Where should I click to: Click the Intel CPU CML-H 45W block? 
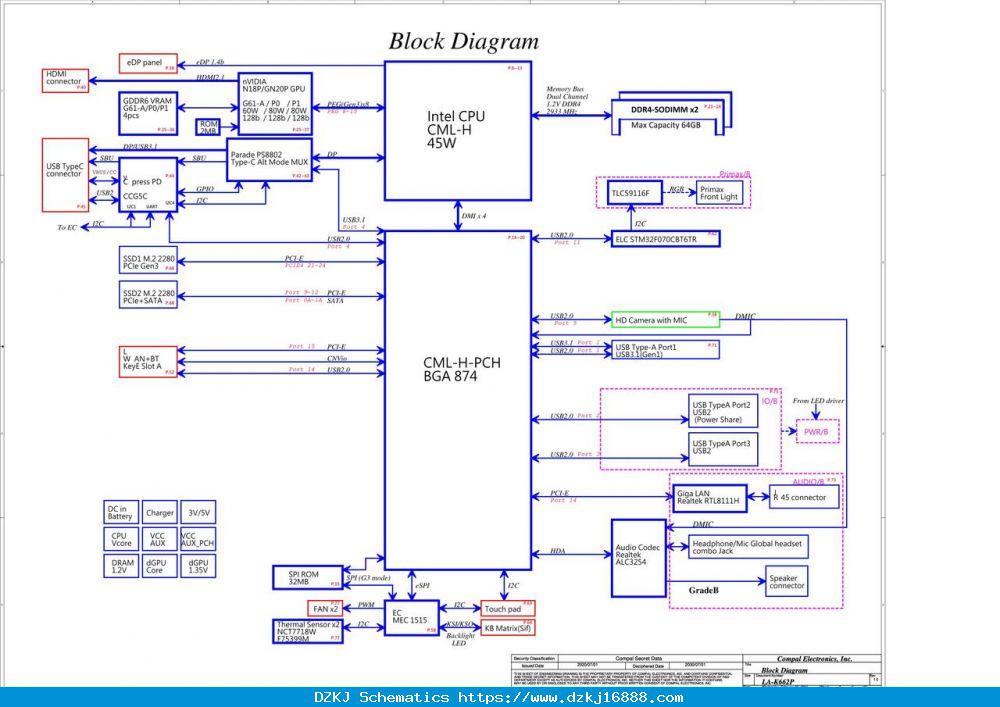coord(458,131)
